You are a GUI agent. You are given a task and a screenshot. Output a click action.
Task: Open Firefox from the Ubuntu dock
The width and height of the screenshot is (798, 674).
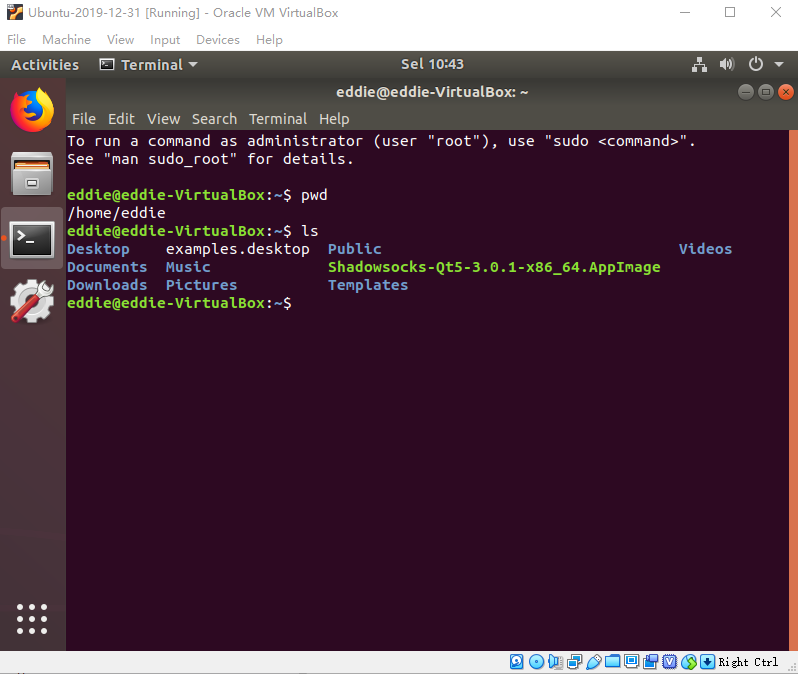32,110
